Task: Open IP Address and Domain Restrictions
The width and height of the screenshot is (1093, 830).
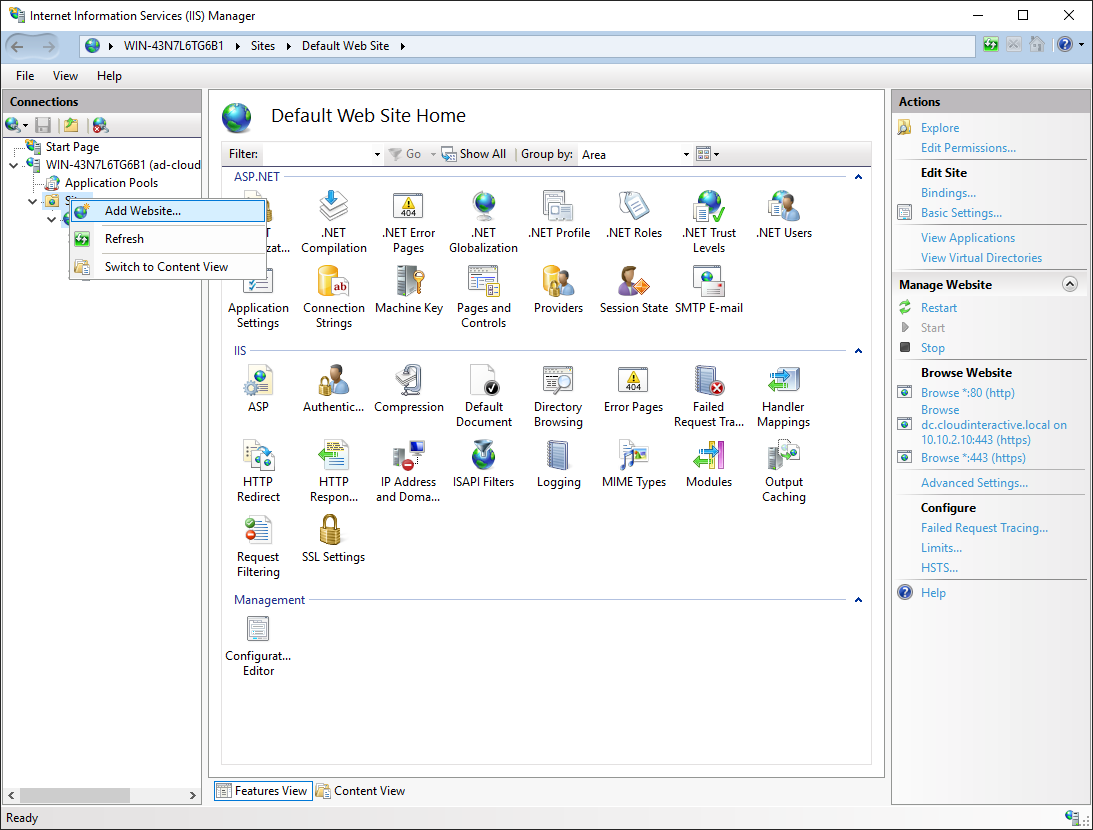Action: pos(408,471)
